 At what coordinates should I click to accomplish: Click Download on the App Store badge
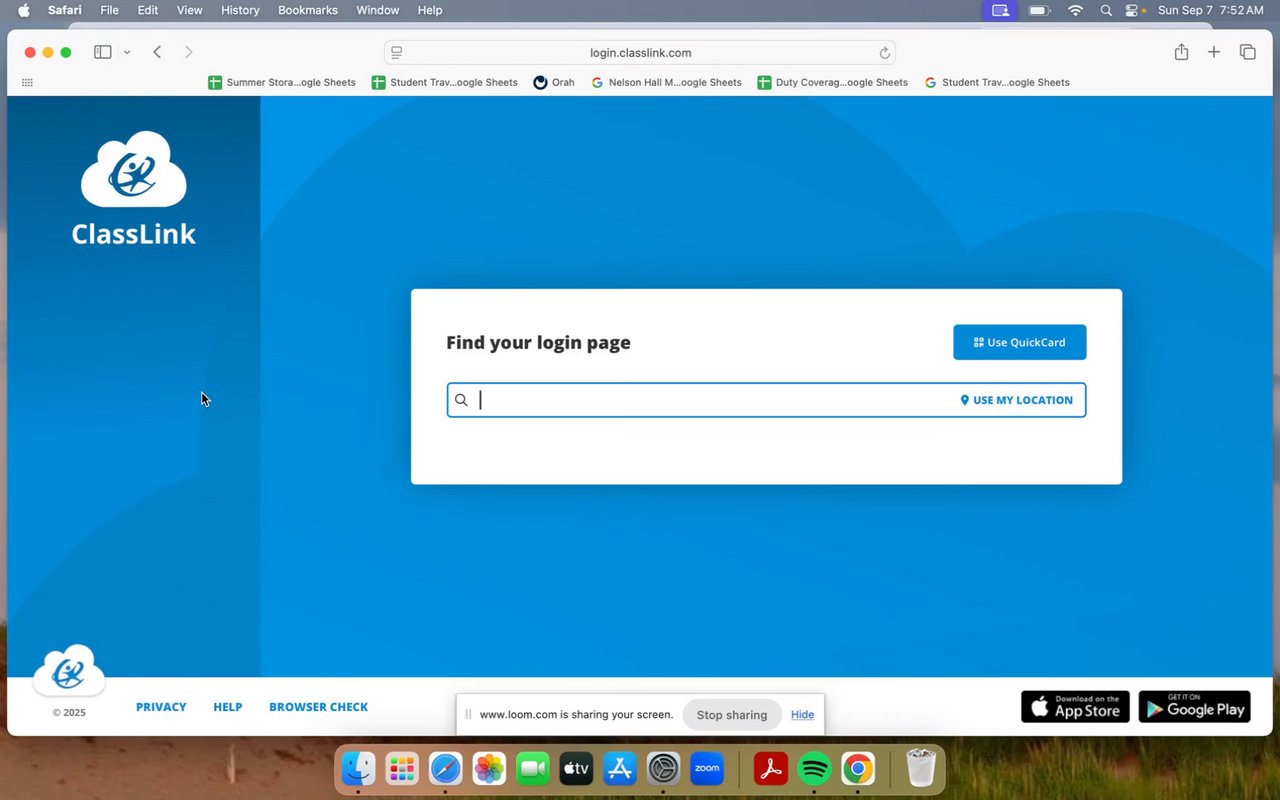(x=1075, y=707)
